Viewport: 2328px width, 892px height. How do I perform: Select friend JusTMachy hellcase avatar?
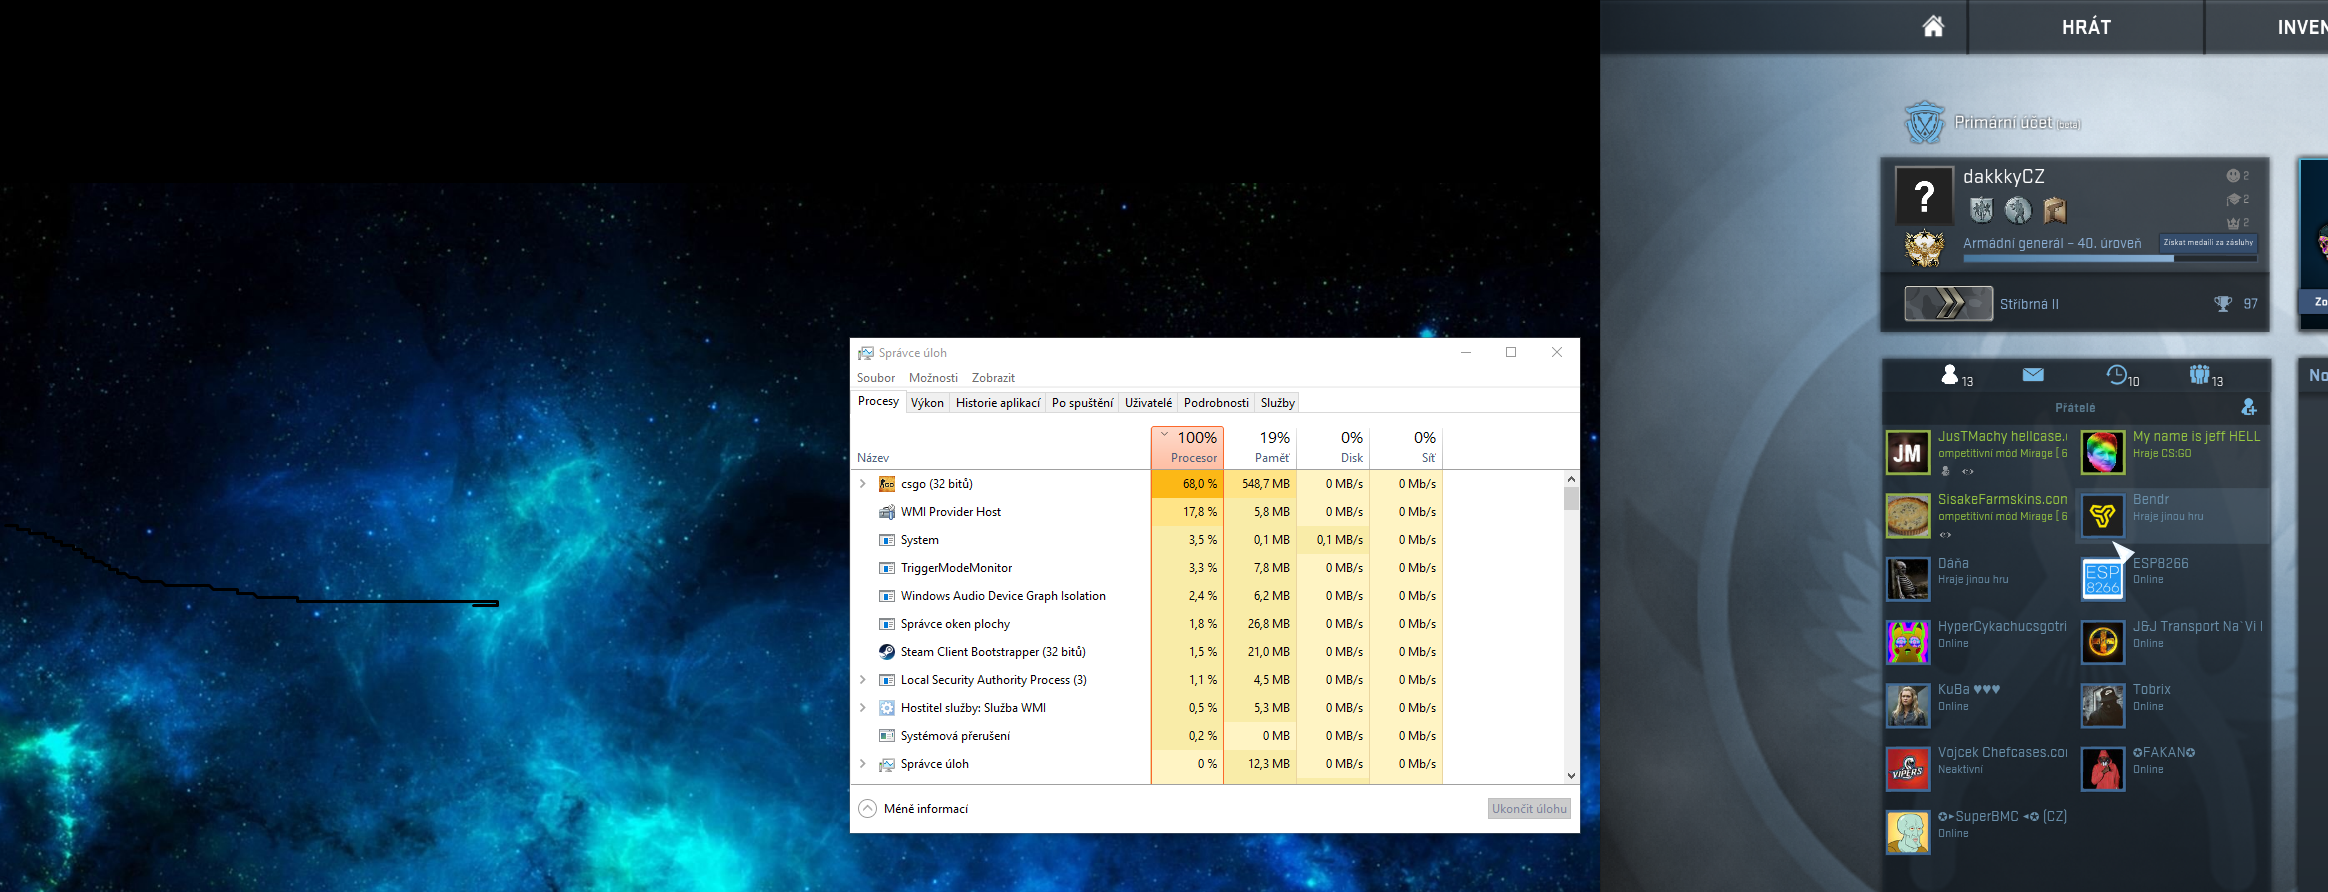pyautogui.click(x=1908, y=453)
